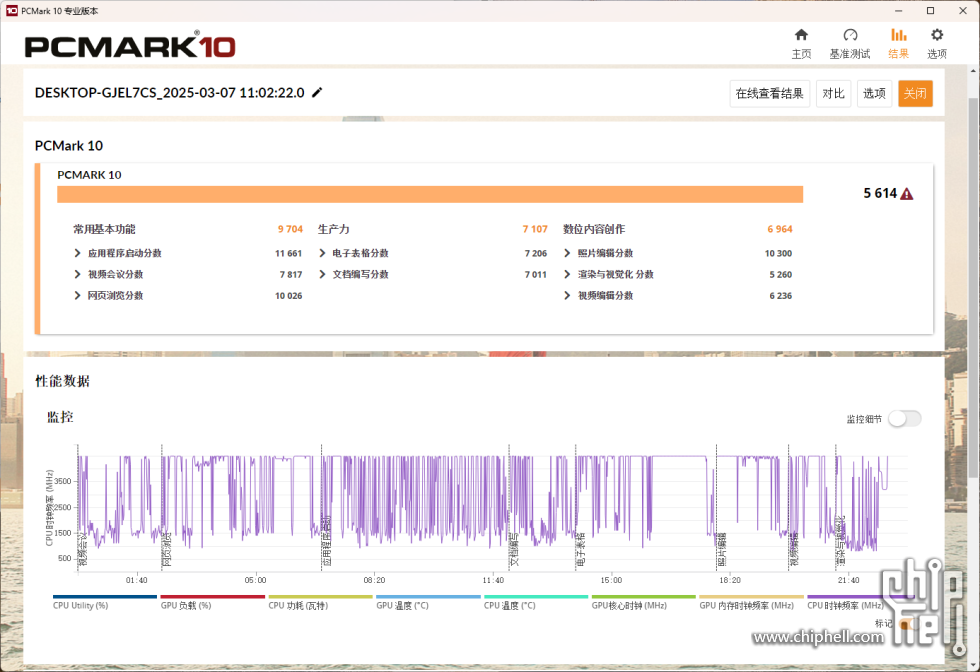Click the 视频会议 marker on the chart

click(82, 550)
